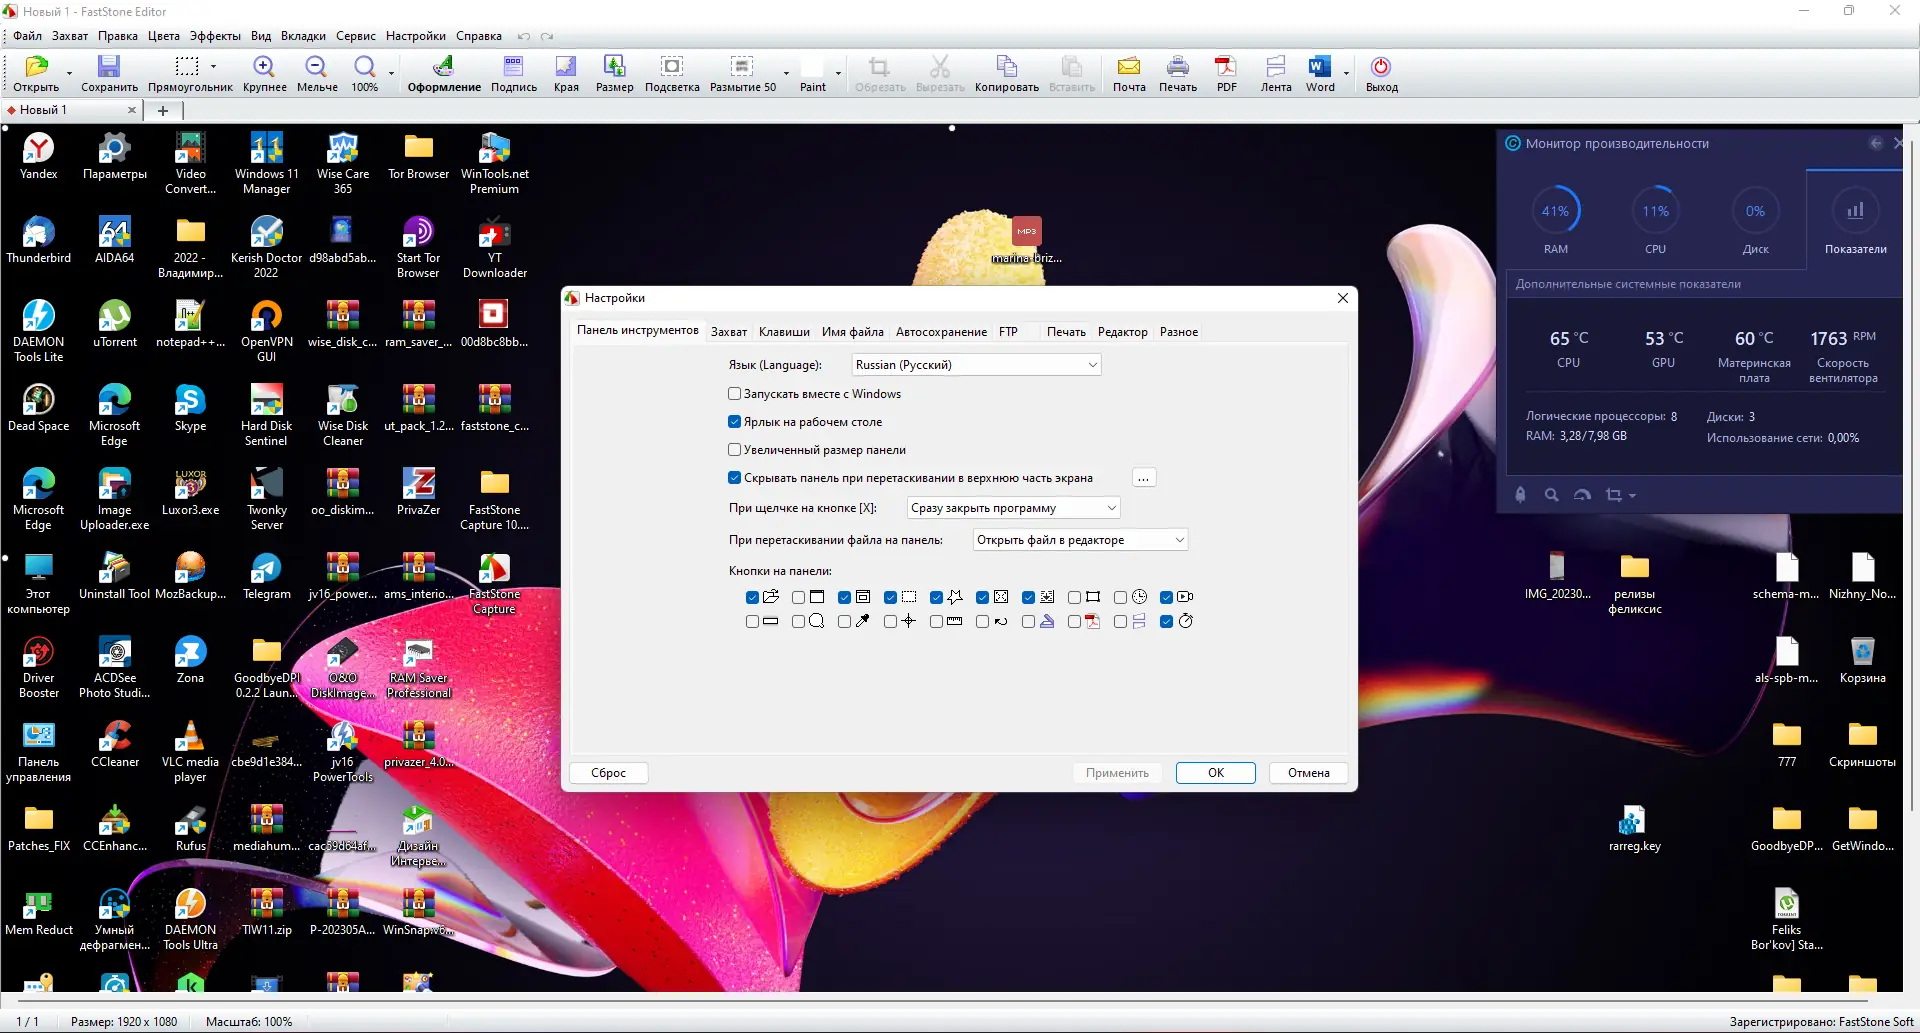The width and height of the screenshot is (1920, 1033).
Task: Open the Оформление drawing tool
Action: tap(444, 73)
